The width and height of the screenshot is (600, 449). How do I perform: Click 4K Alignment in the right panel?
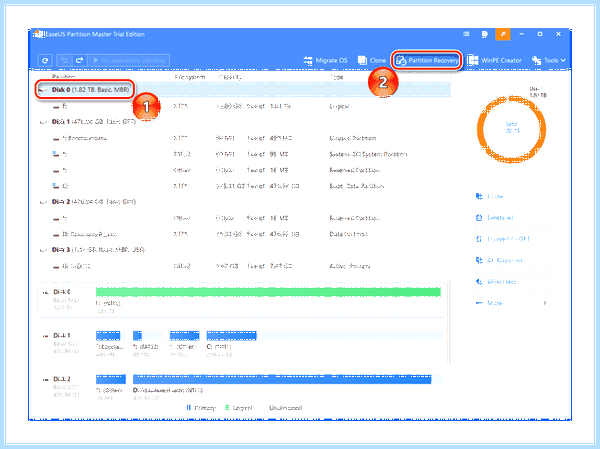point(500,260)
